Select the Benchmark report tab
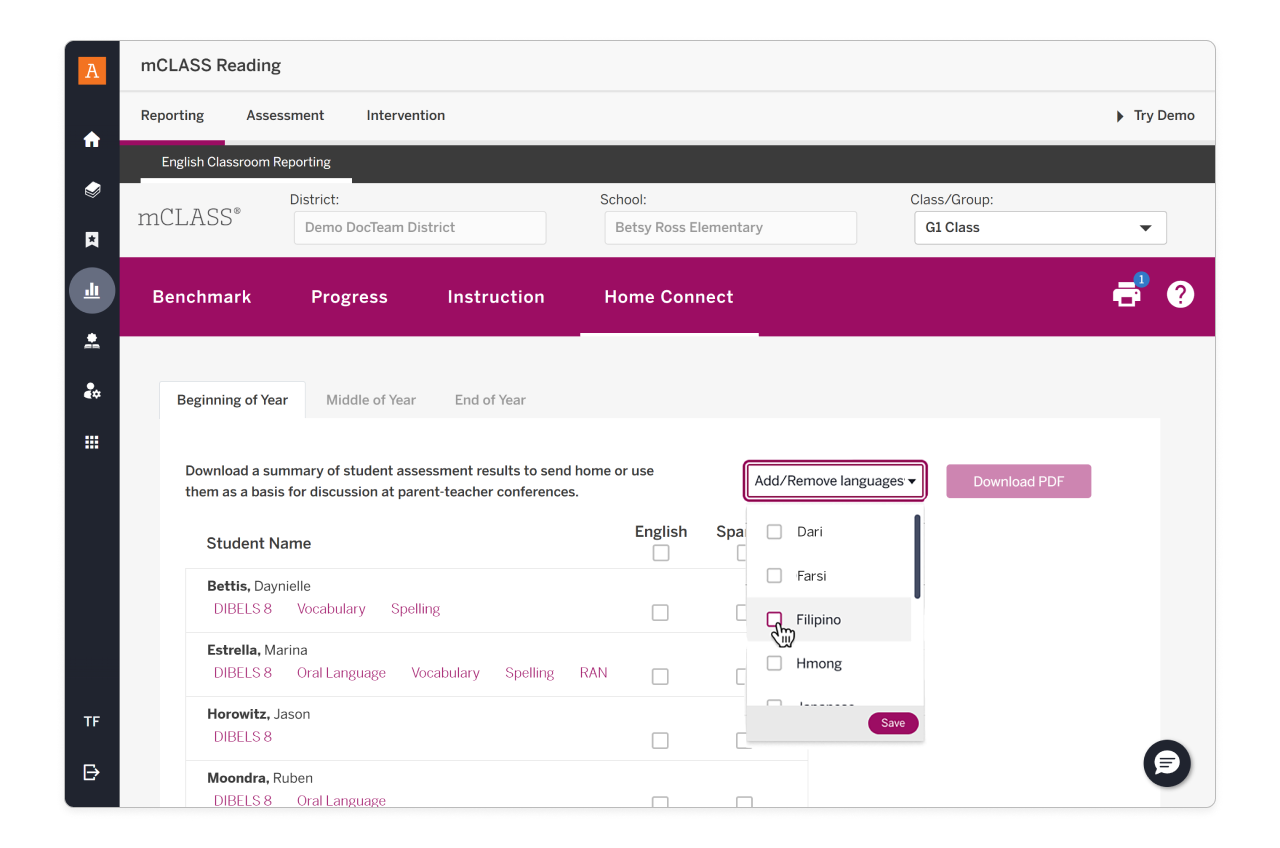 [x=202, y=297]
